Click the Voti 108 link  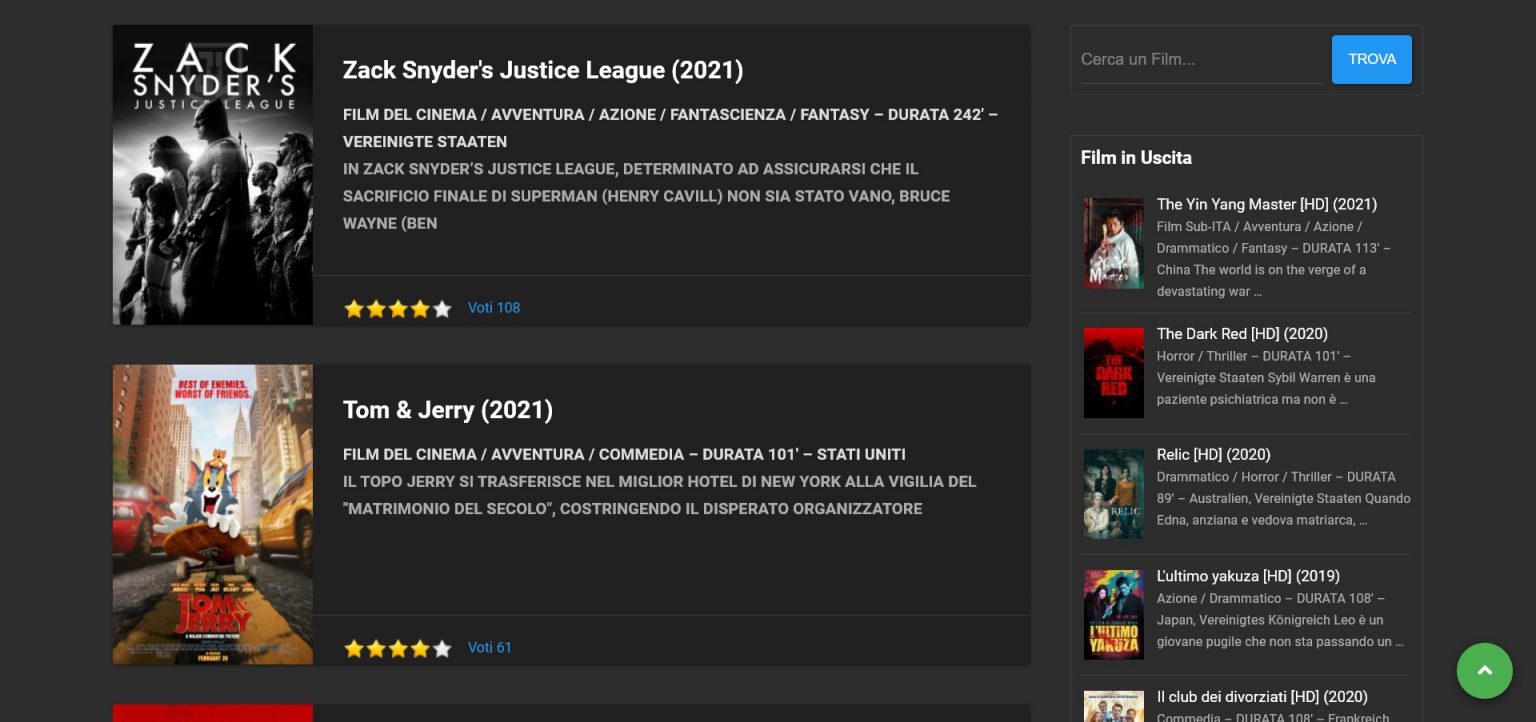[x=494, y=308]
